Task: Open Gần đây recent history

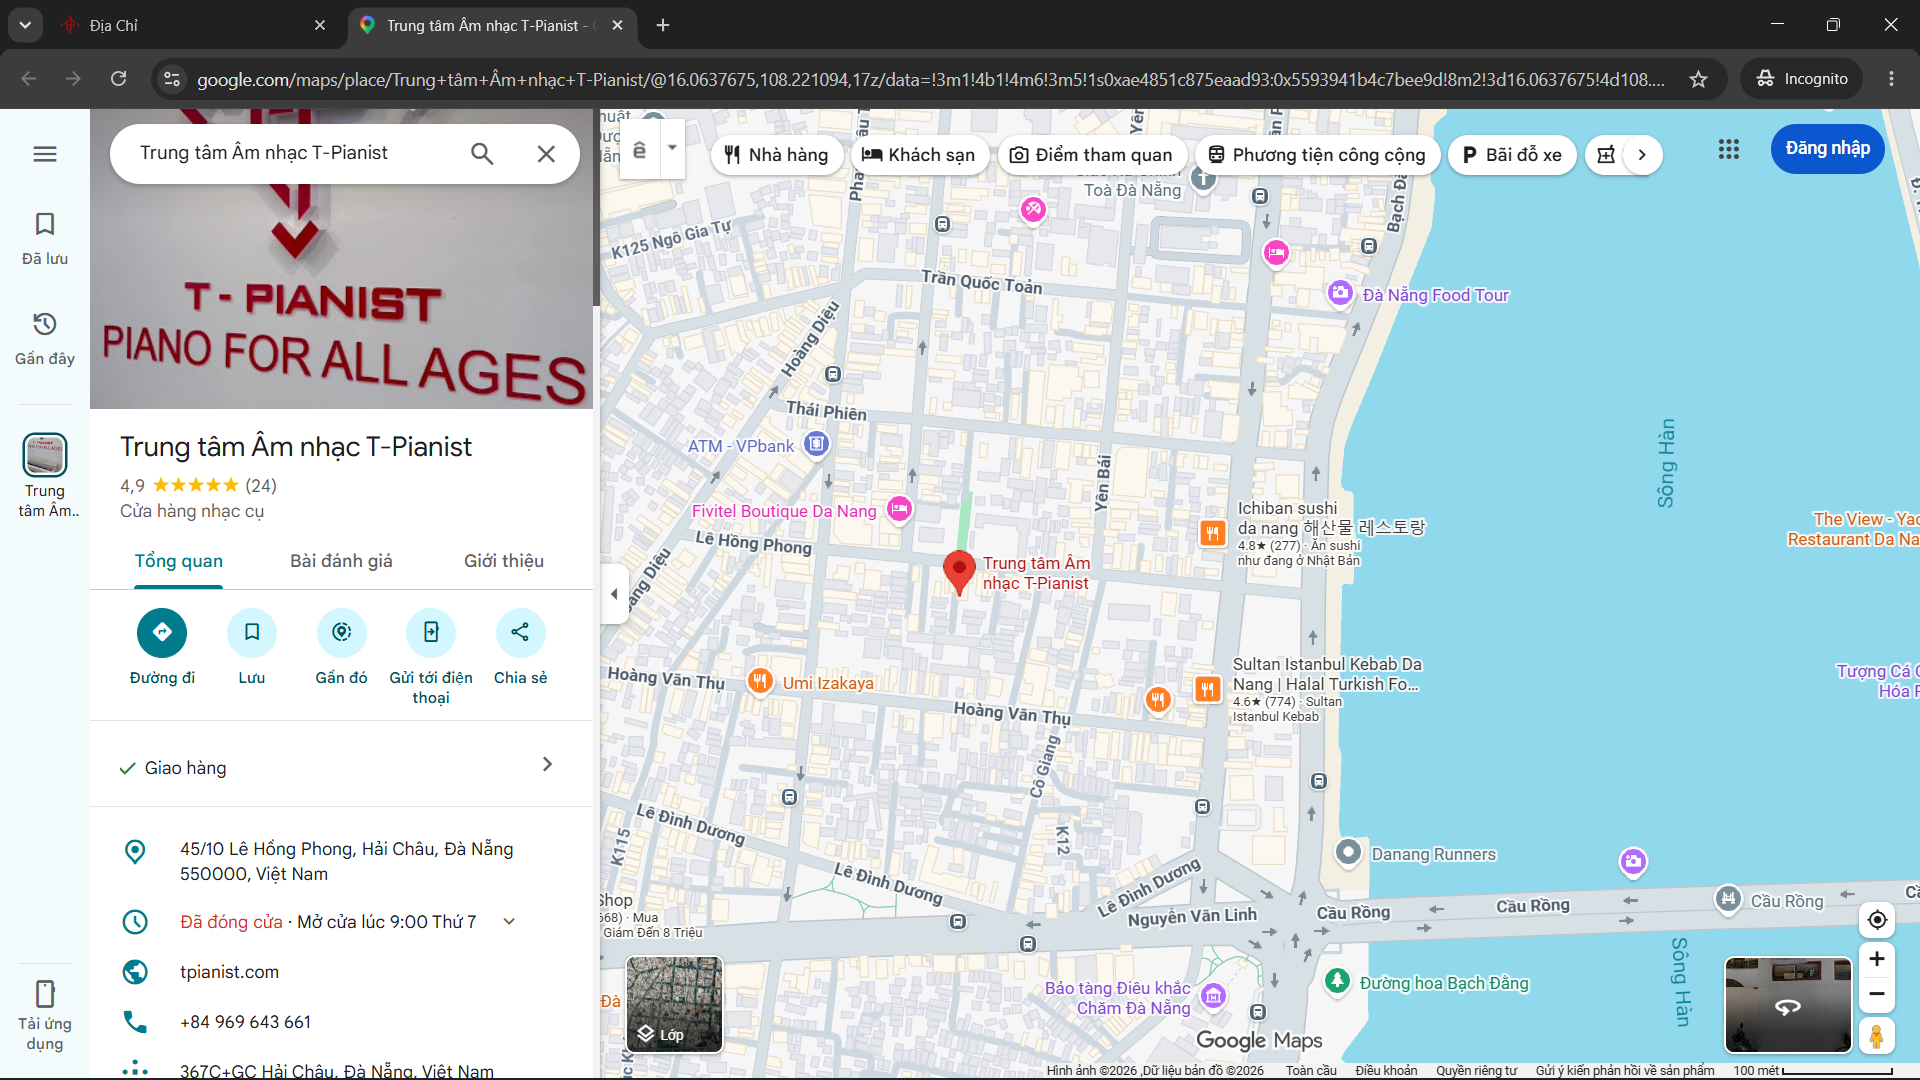Action: 45,338
